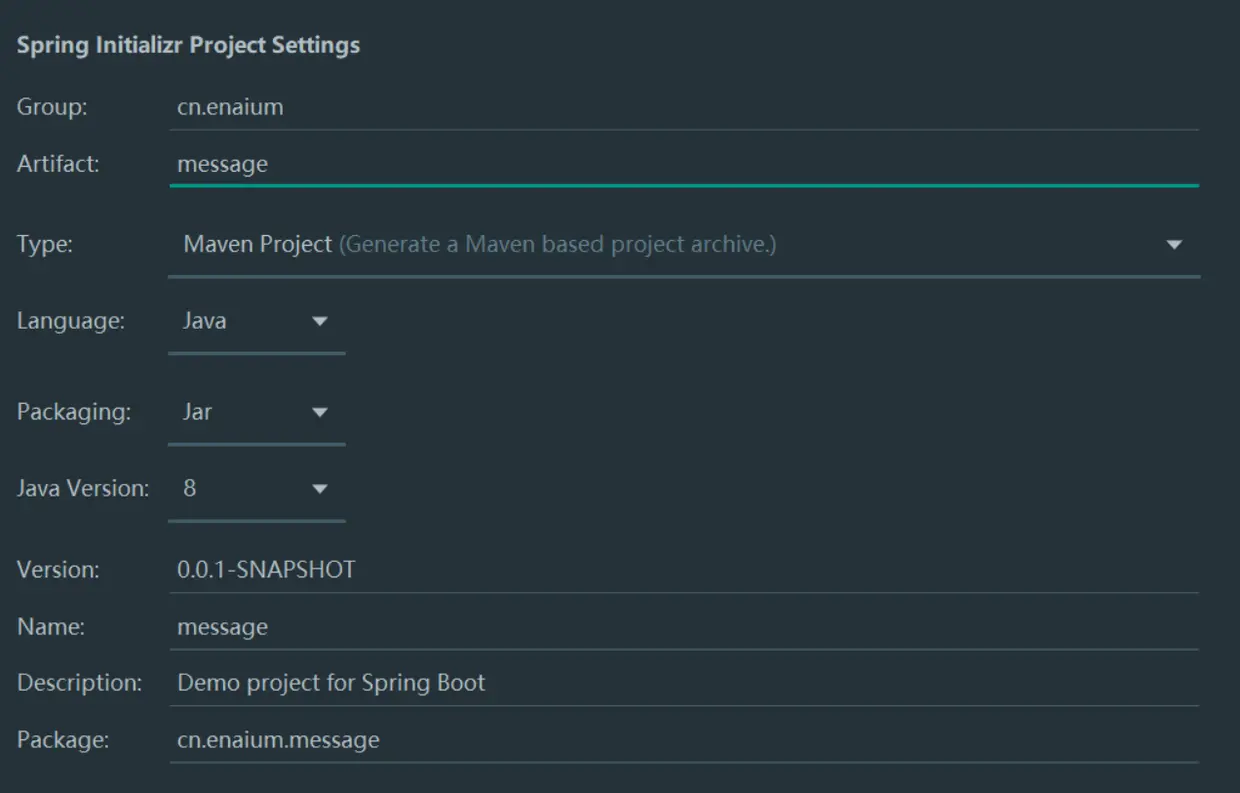Click the Artifact label
Image resolution: width=1240 pixels, height=793 pixels.
click(58, 164)
